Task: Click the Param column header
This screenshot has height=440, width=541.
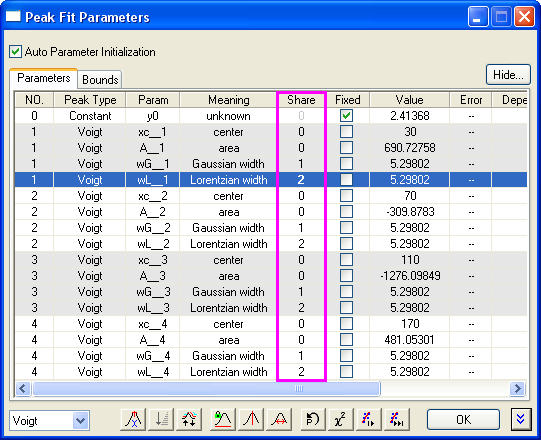Action: click(x=153, y=100)
